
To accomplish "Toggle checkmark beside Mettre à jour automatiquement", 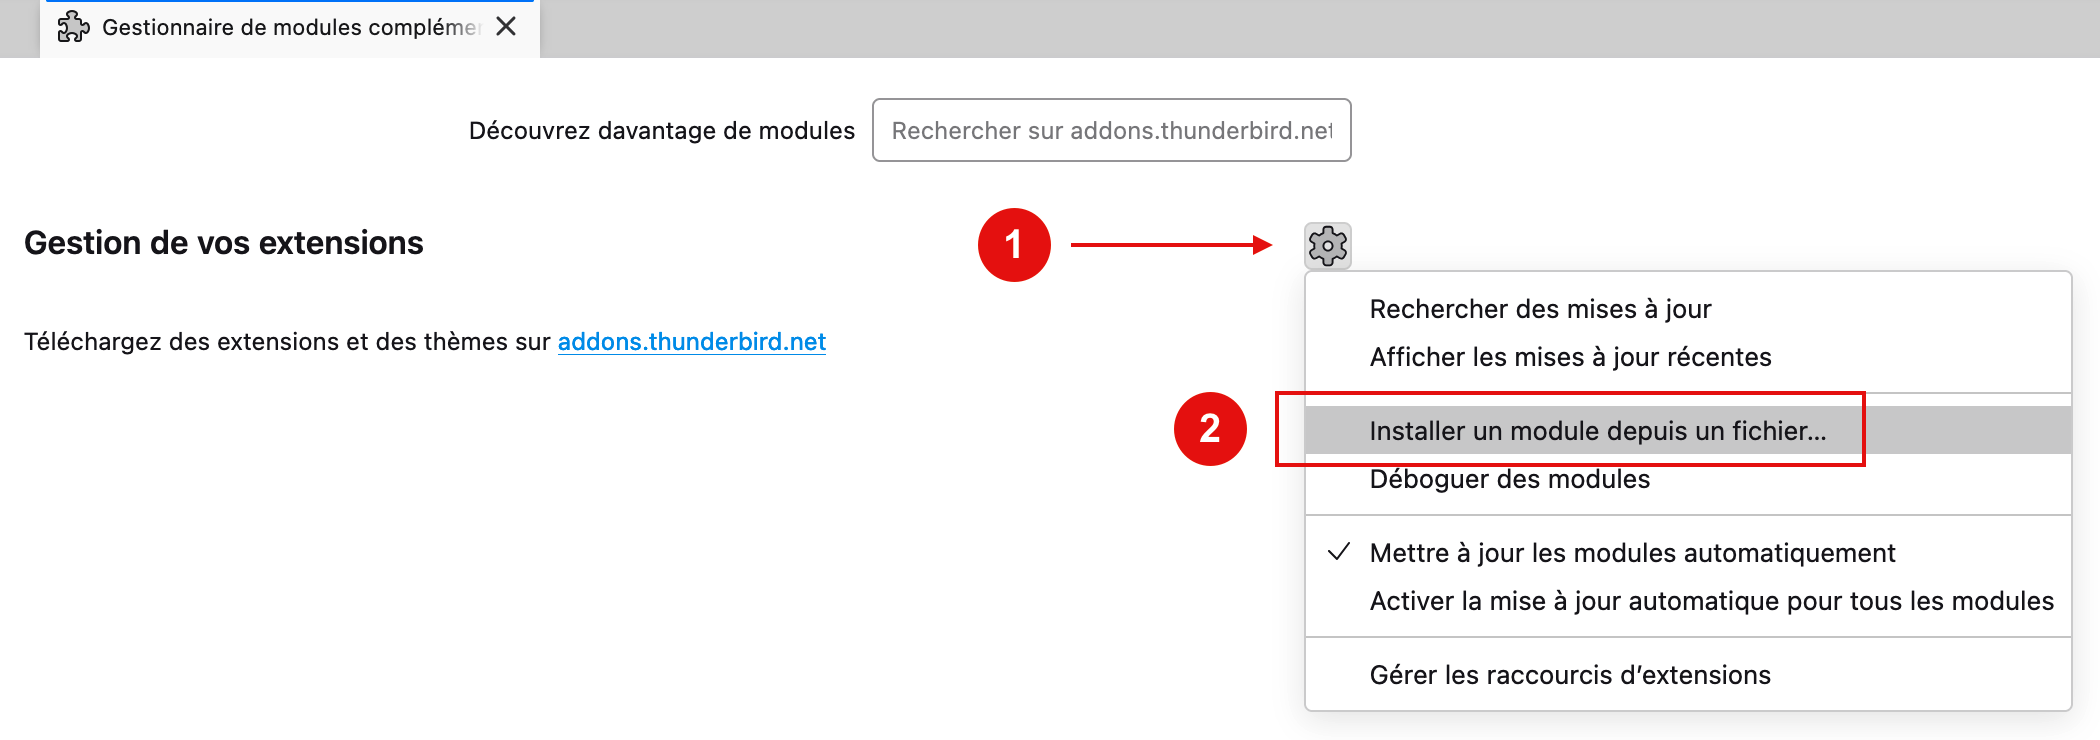I will coord(1339,552).
